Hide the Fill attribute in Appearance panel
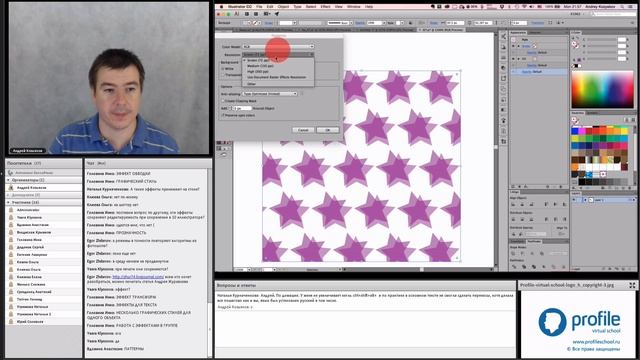 click(513, 59)
